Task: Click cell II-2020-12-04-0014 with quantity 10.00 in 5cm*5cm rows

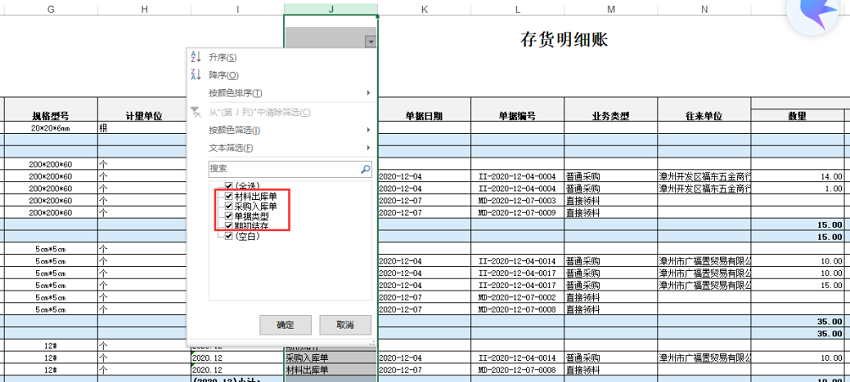Action: (518, 261)
